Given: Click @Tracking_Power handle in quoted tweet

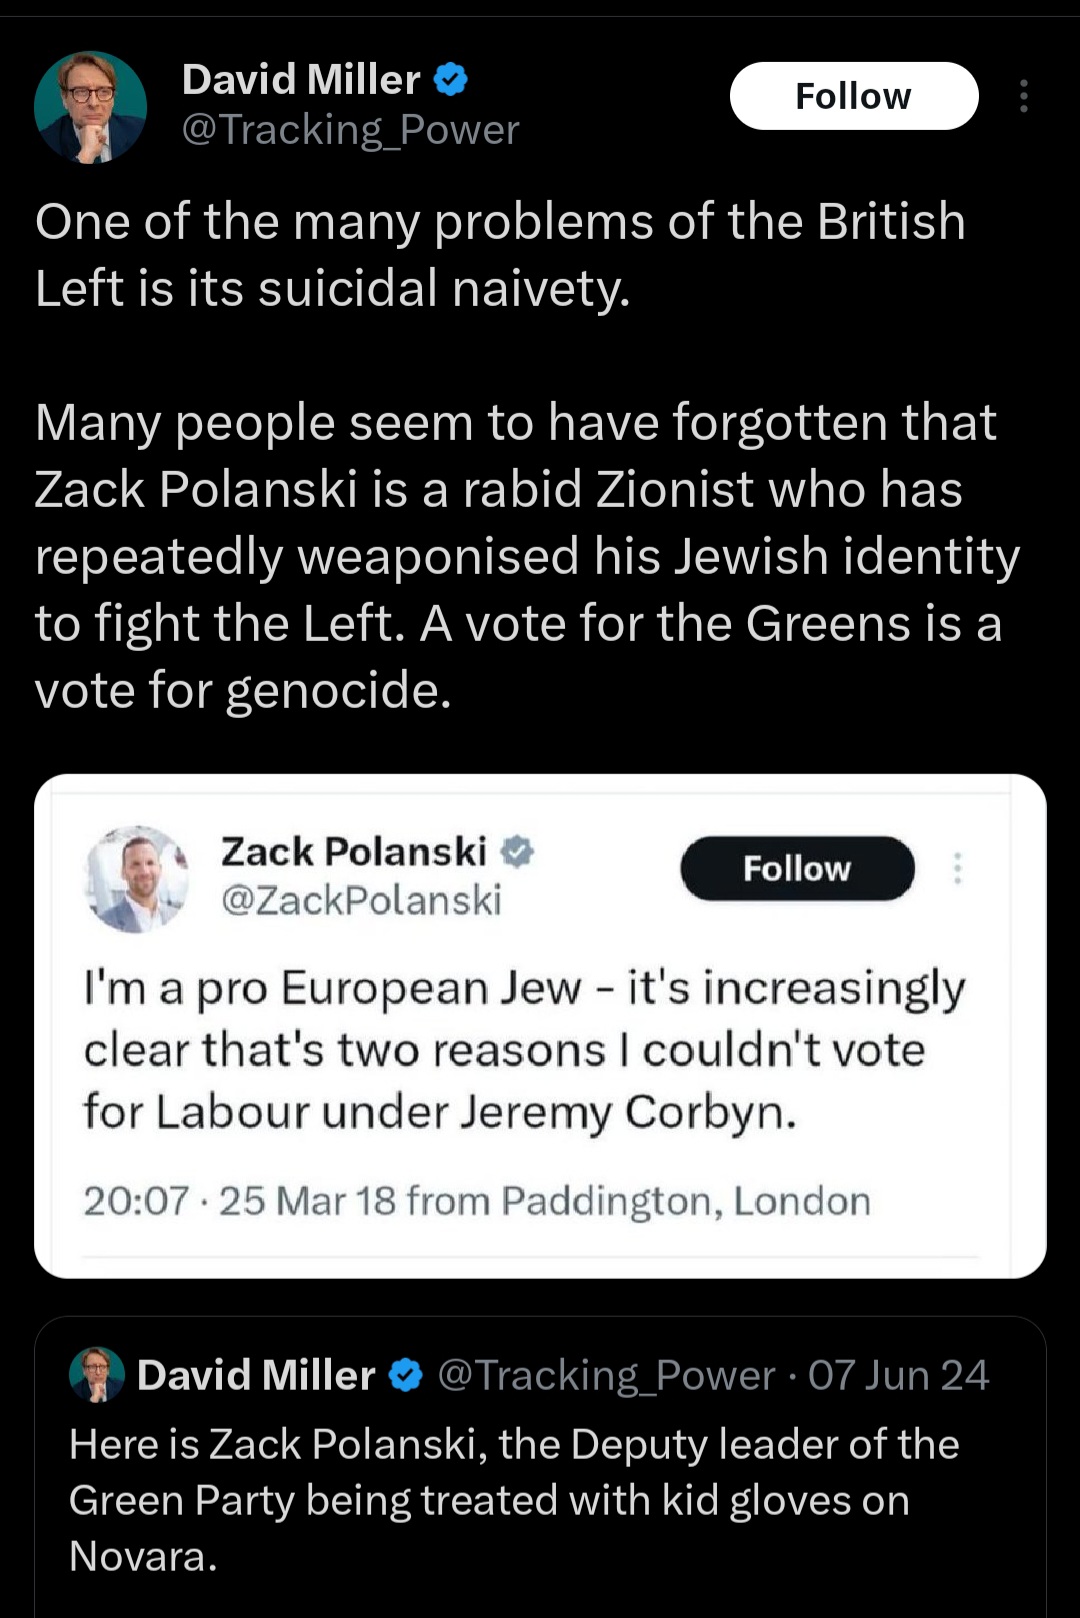Looking at the screenshot, I should coord(606,1376).
